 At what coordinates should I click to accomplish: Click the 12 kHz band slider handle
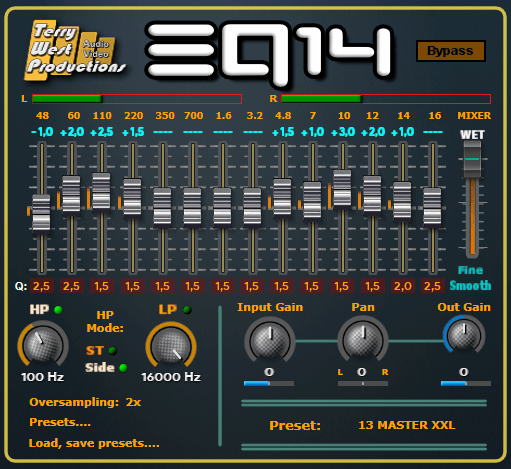tap(372, 196)
